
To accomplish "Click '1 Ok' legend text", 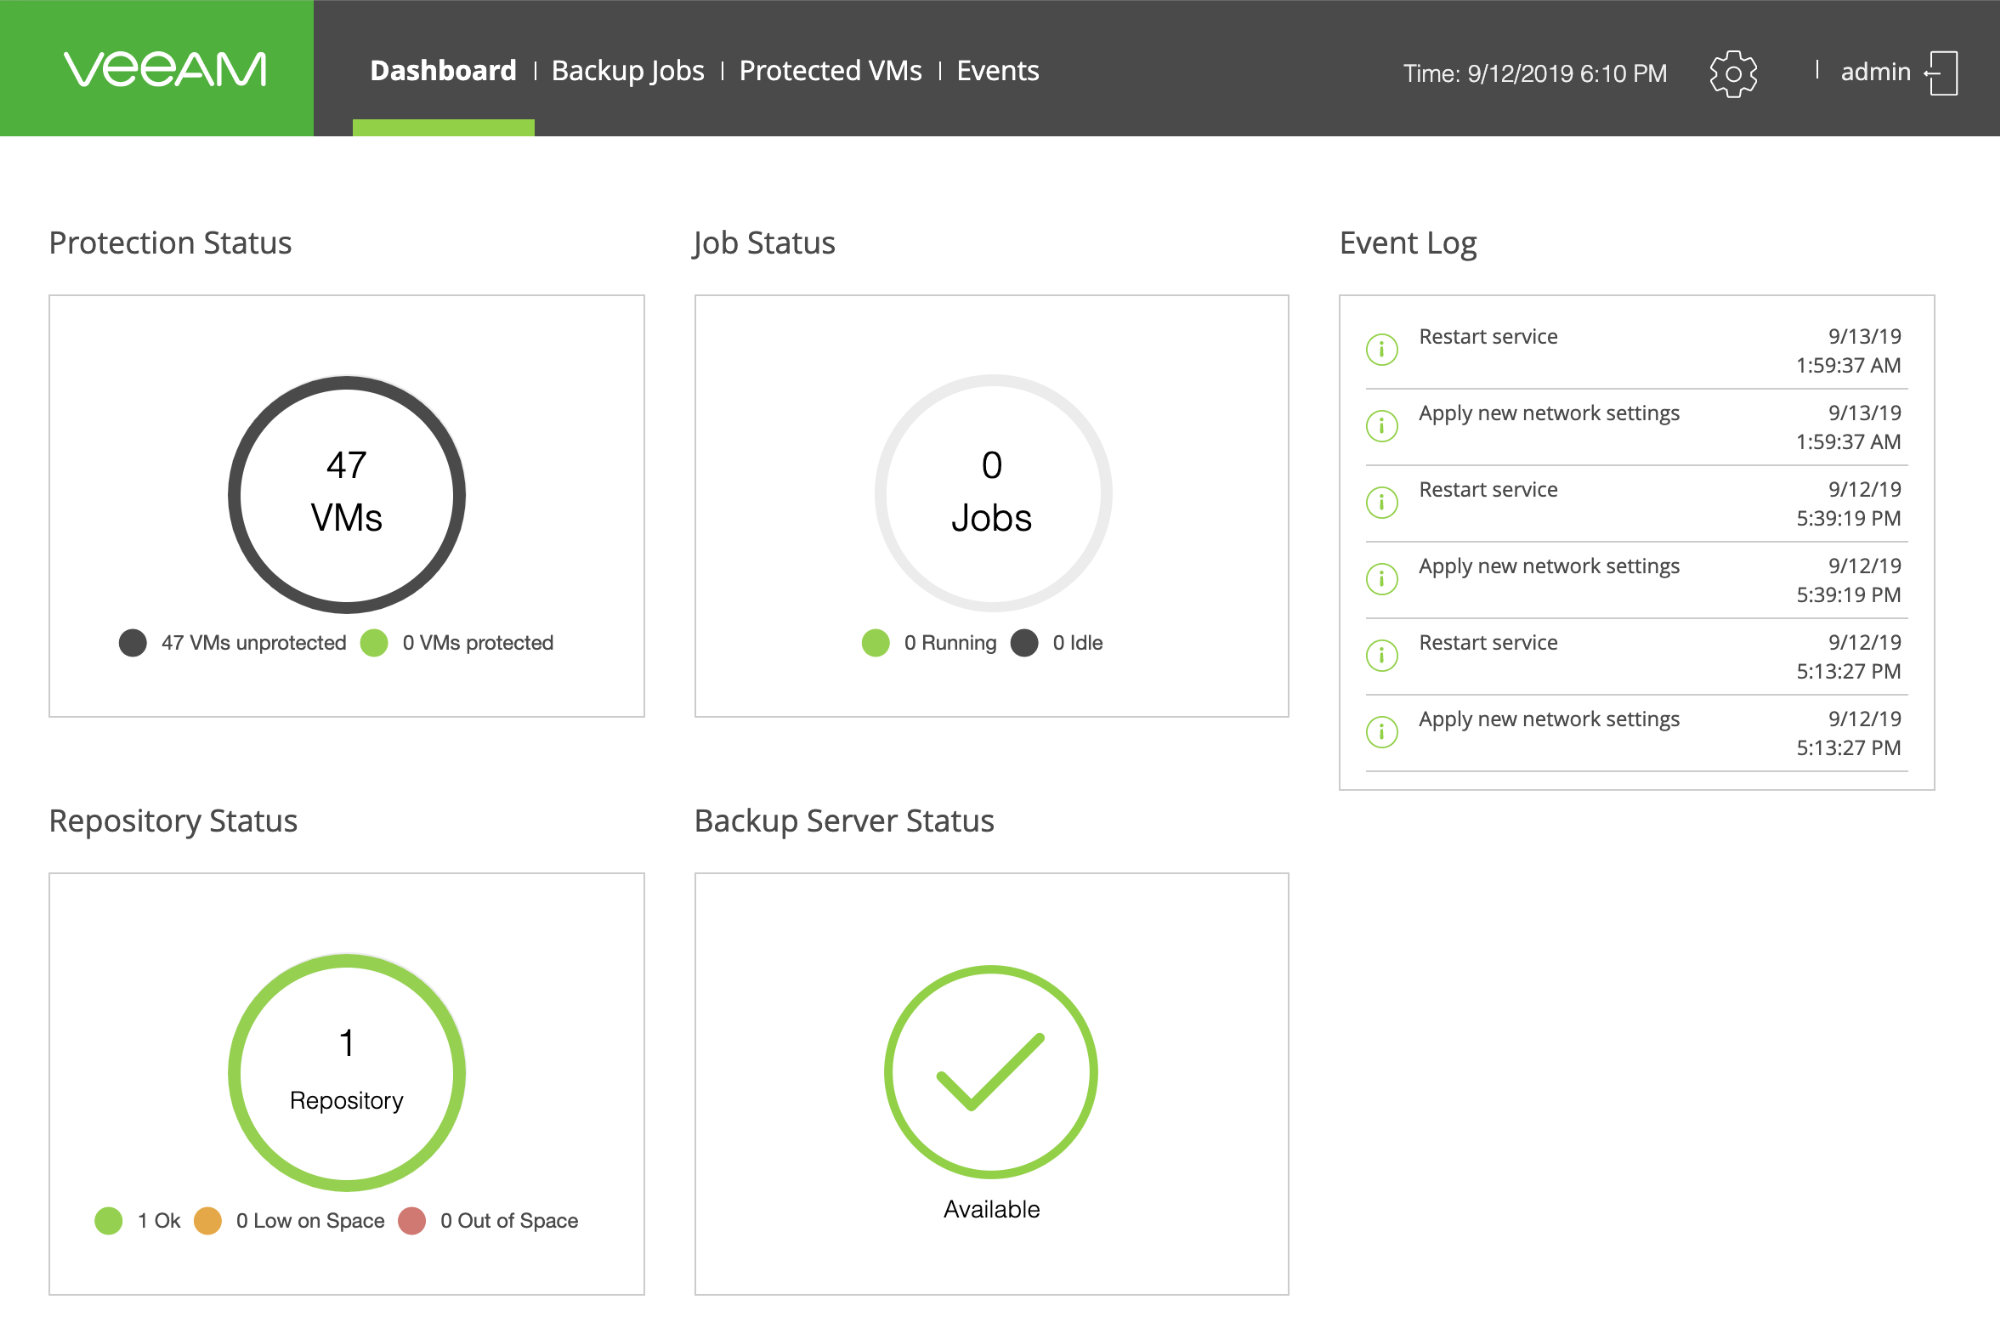I will click(x=159, y=1220).
